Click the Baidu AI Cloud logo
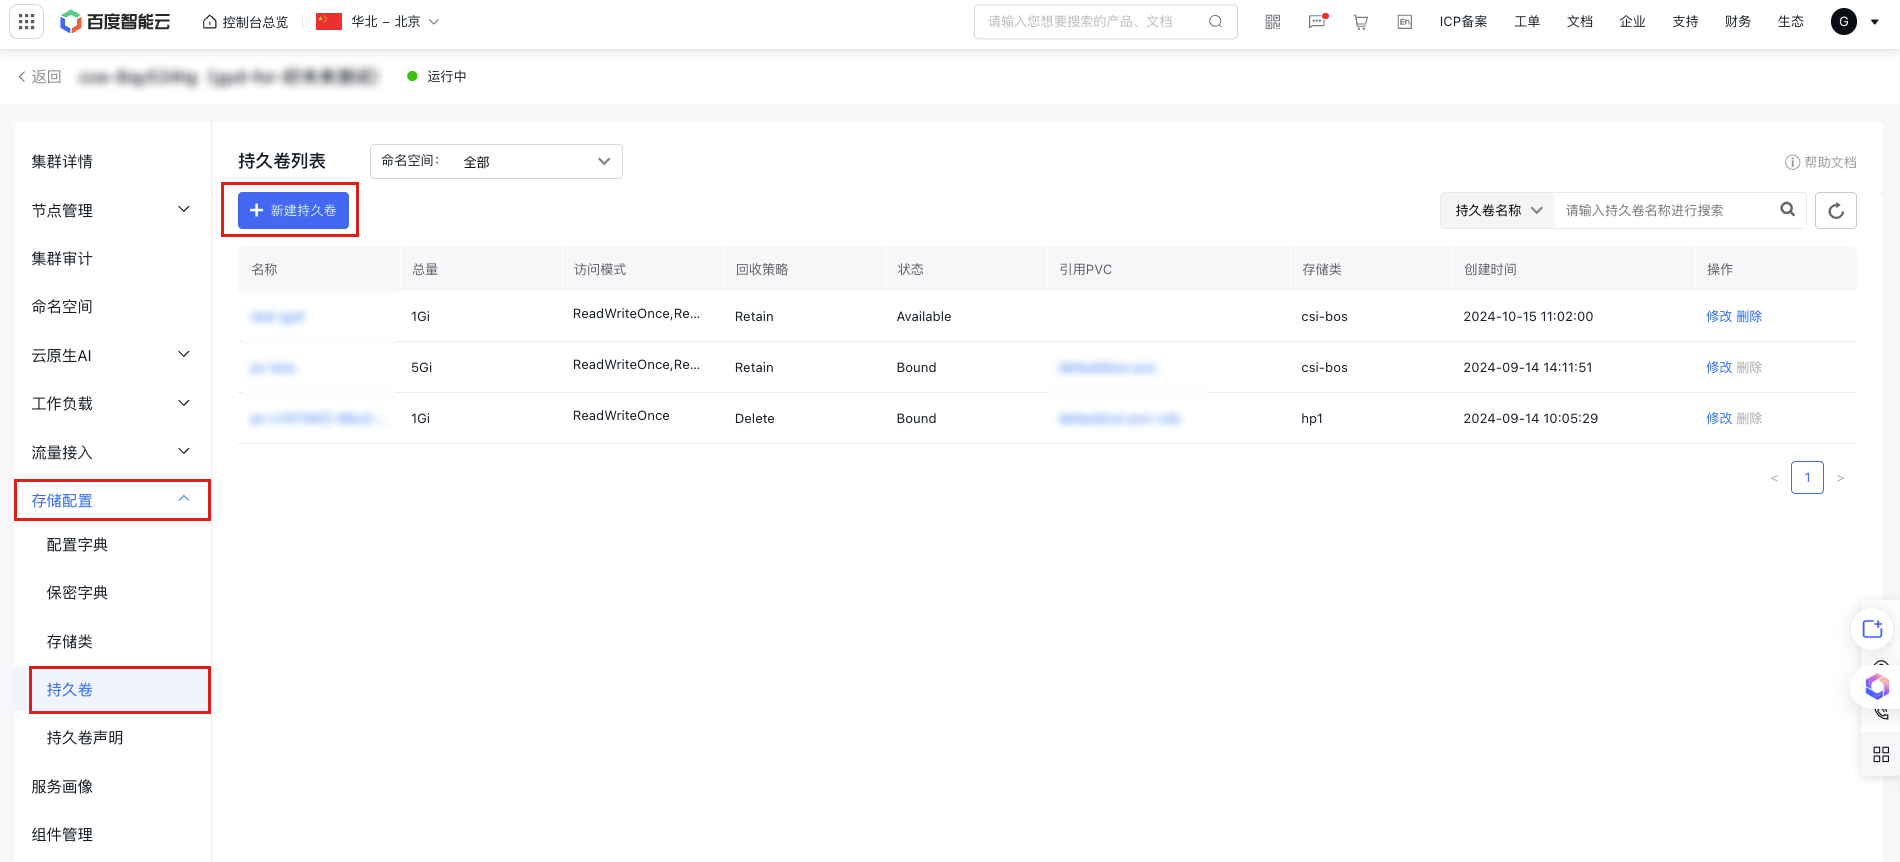This screenshot has height=862, width=1900. [115, 22]
